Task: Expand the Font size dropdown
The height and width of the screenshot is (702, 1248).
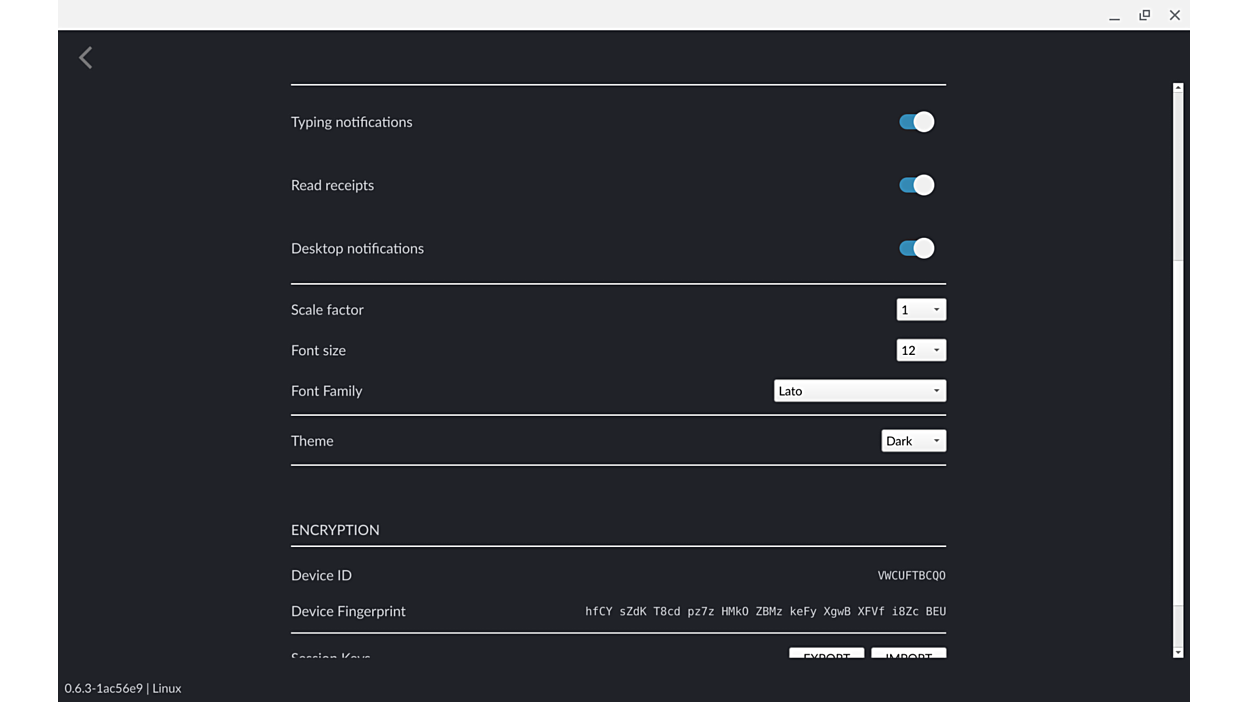Action: point(920,350)
